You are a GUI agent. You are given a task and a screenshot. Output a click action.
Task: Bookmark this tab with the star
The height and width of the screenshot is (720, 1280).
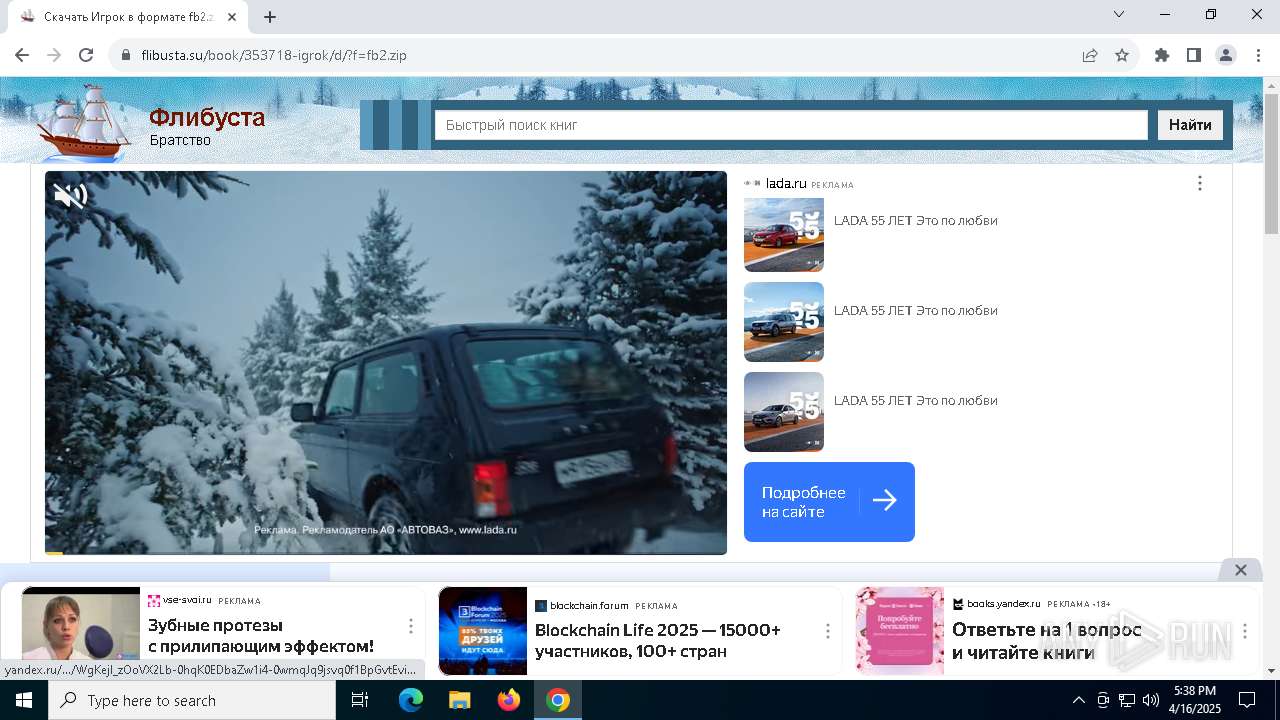(1122, 55)
